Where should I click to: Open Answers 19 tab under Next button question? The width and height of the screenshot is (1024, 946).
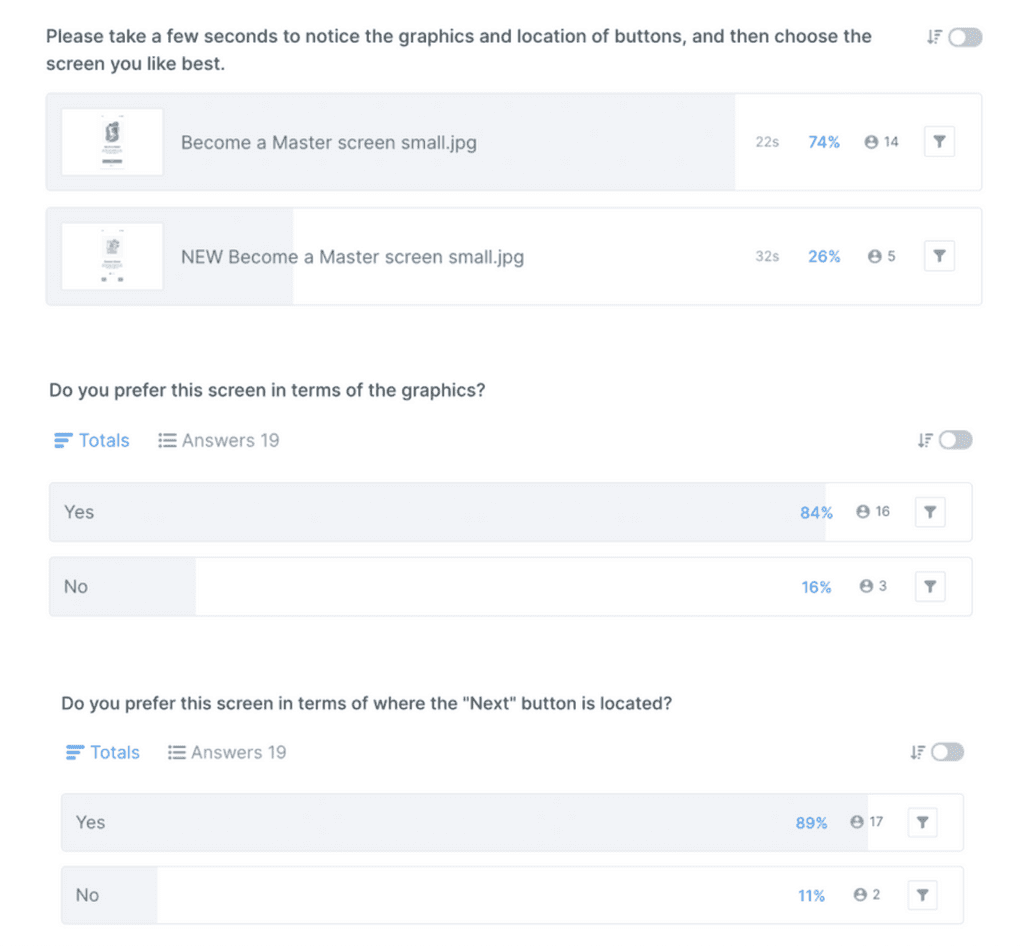click(227, 752)
